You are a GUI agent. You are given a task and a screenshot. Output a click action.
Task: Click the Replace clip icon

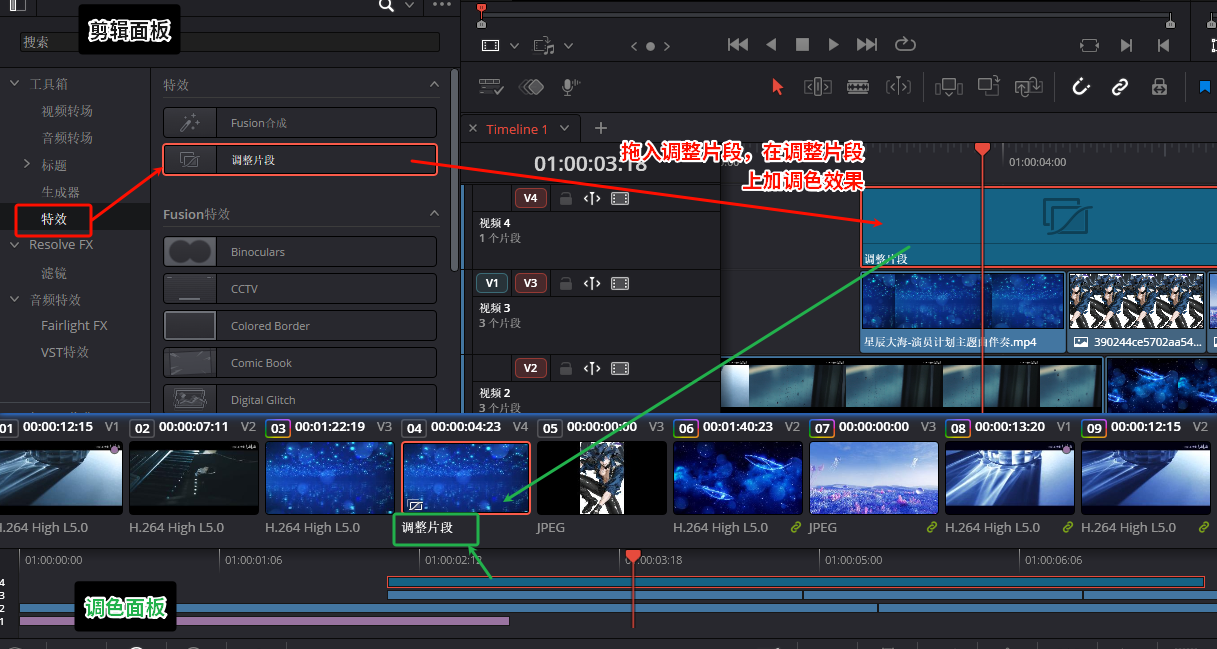[1029, 87]
